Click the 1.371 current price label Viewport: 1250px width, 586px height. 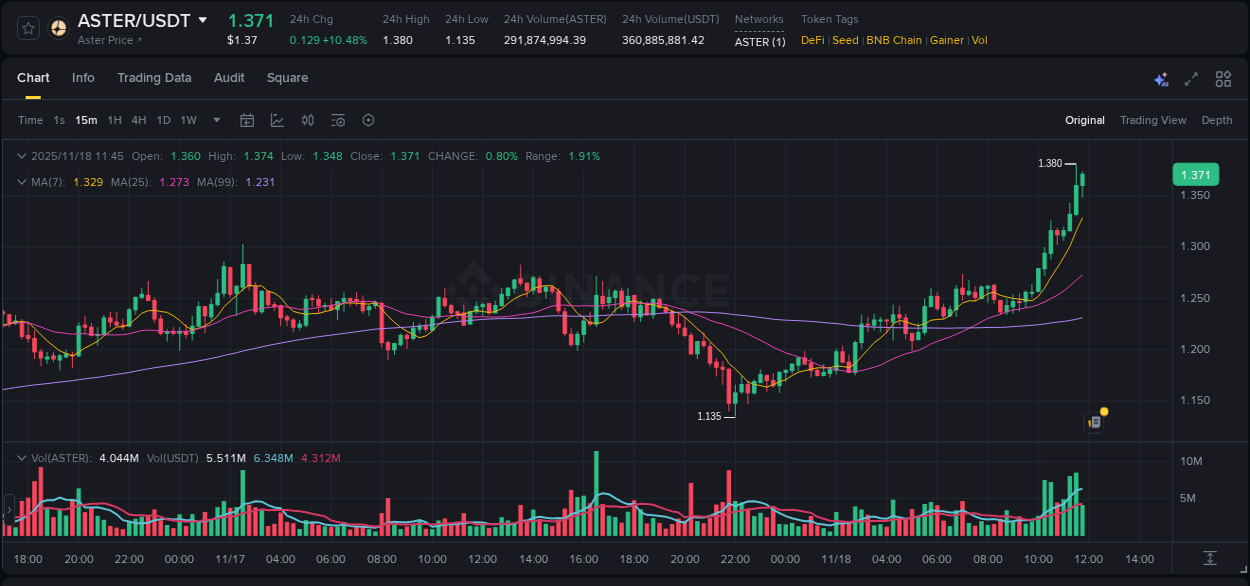pyautogui.click(x=1195, y=174)
